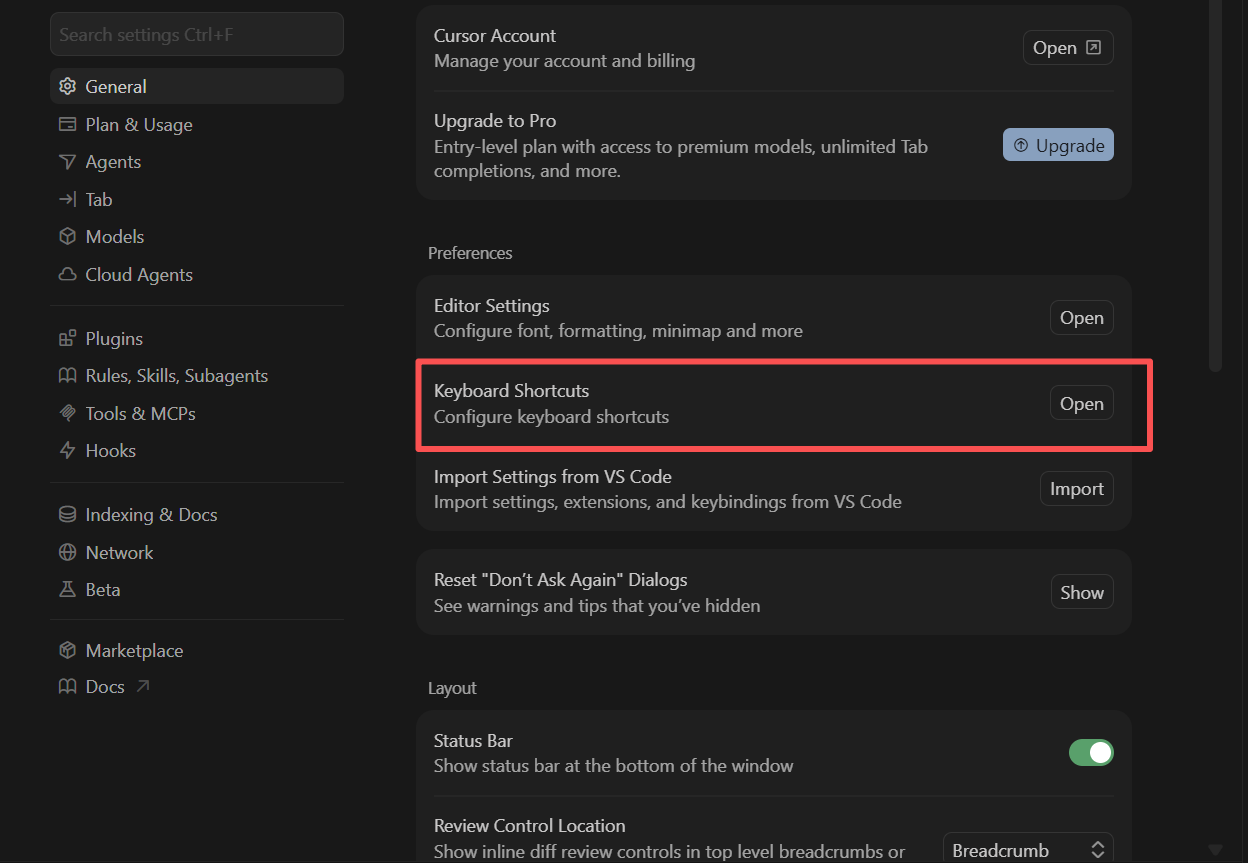Open the Plugins settings page
Viewport: 1248px width, 863px height.
point(197,338)
